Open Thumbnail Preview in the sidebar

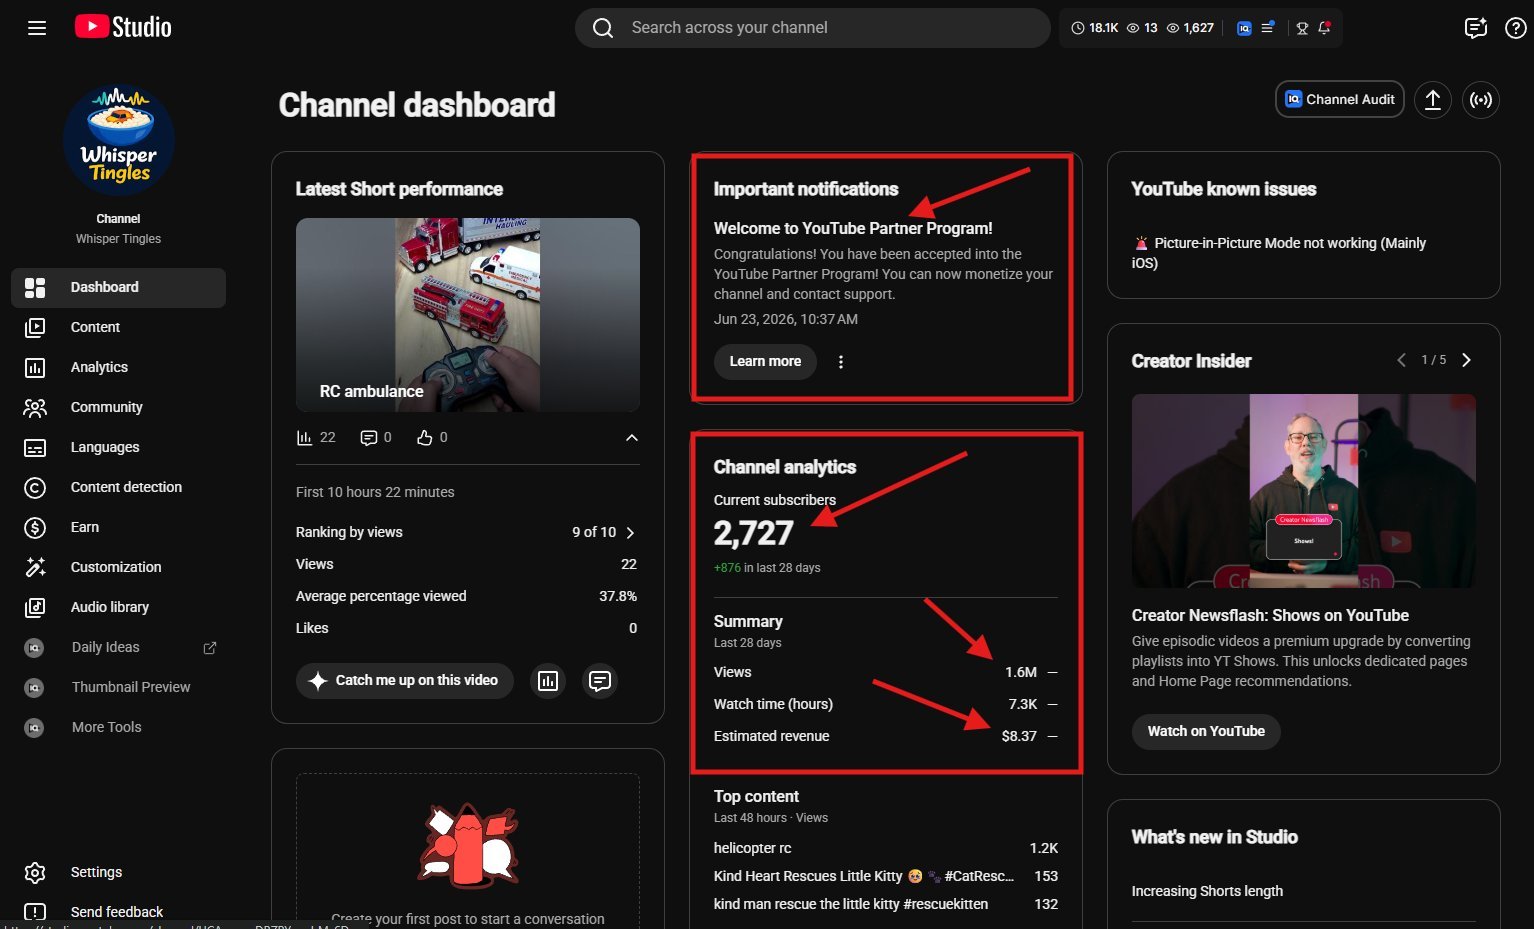[x=118, y=688]
